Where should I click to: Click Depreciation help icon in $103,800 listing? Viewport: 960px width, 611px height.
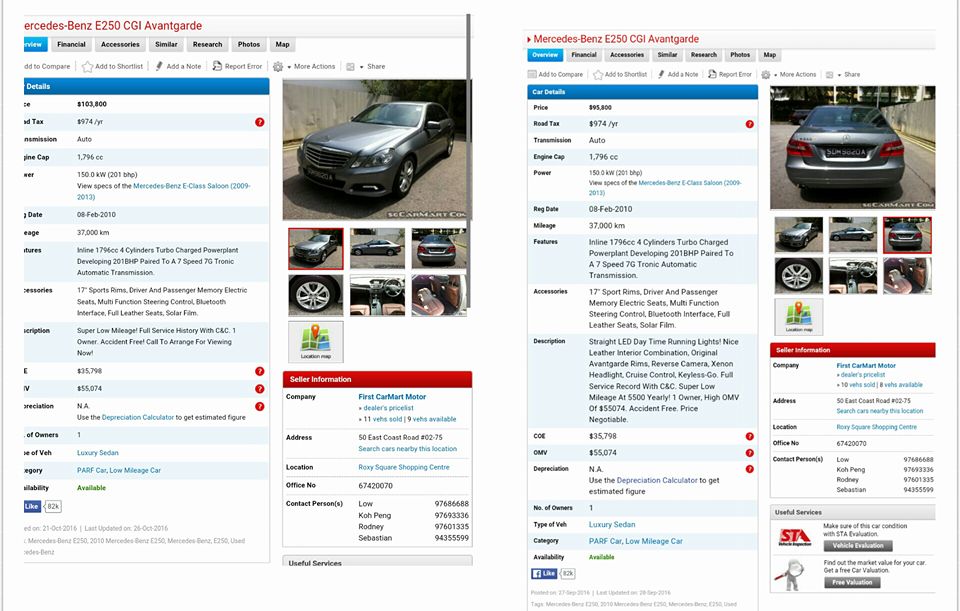coord(260,407)
